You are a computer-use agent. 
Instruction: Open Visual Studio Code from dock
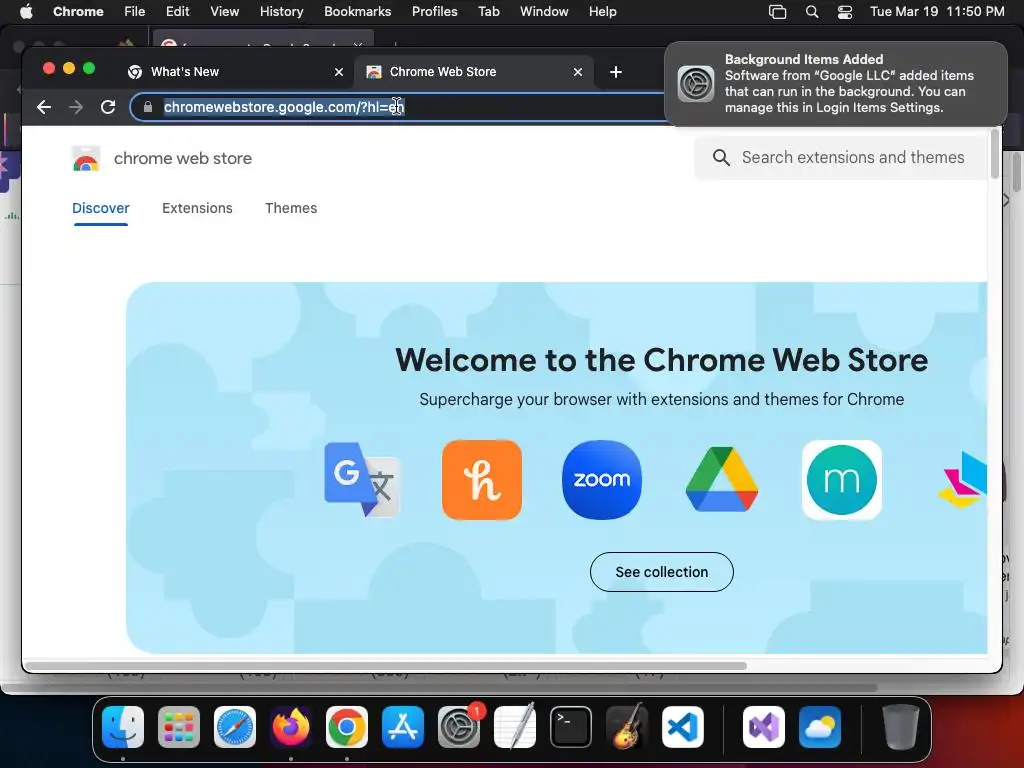point(683,727)
